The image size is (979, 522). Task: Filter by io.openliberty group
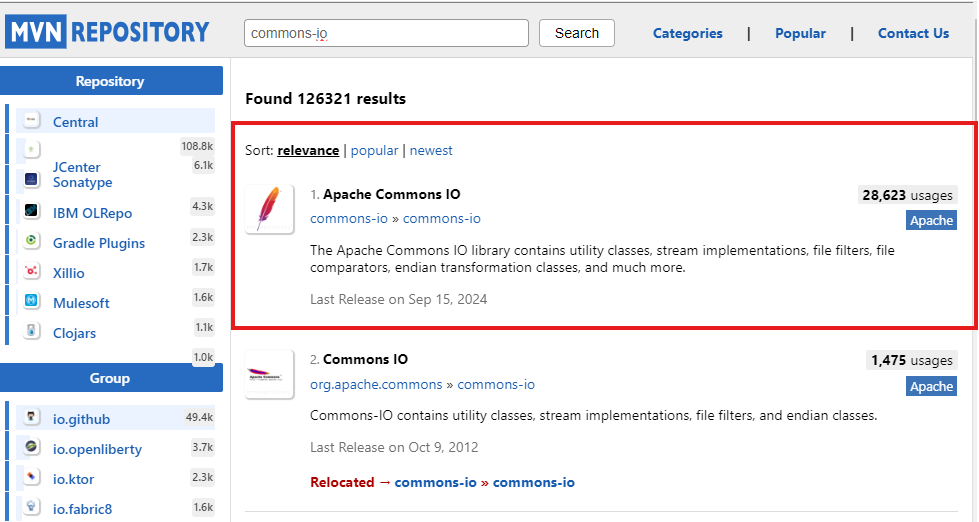(97, 450)
